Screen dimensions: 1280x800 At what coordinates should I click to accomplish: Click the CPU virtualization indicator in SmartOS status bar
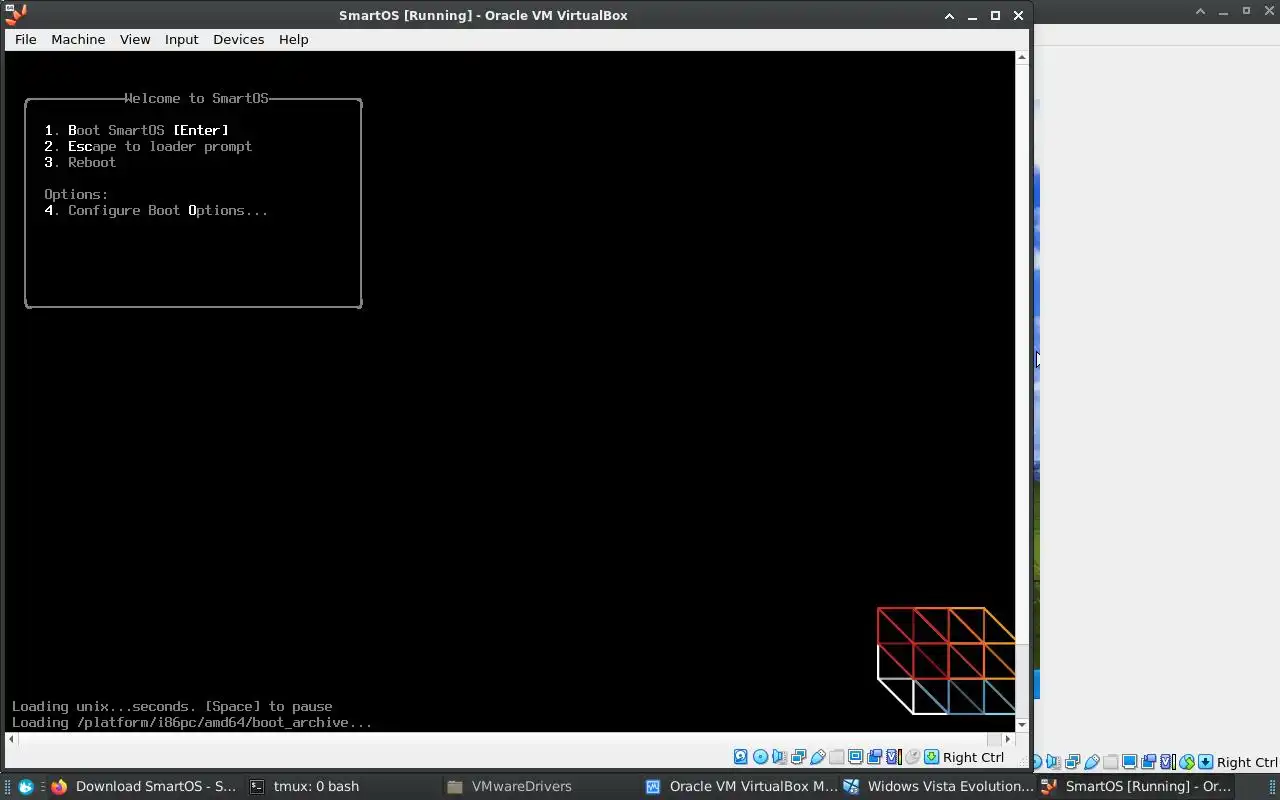(x=893, y=757)
